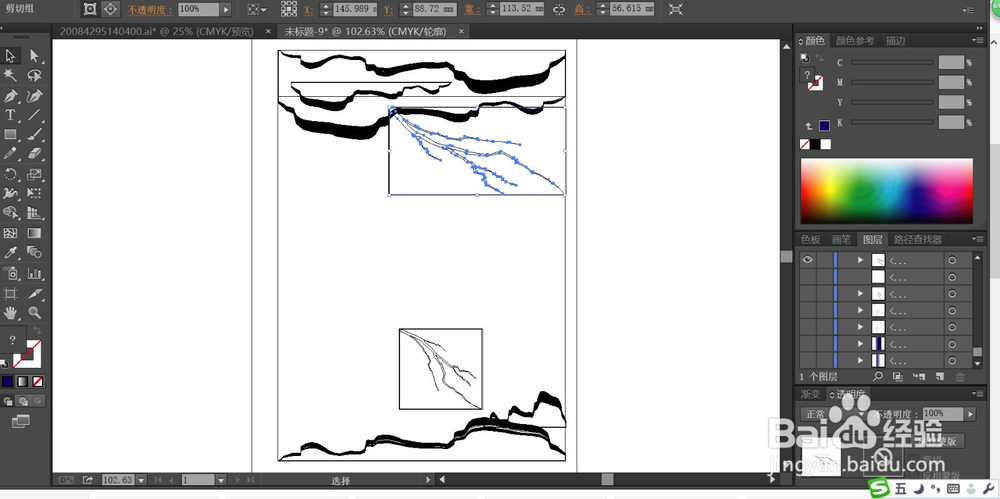The width and height of the screenshot is (1000, 499).
Task: Select the Paintbrush tool
Action: point(34,134)
